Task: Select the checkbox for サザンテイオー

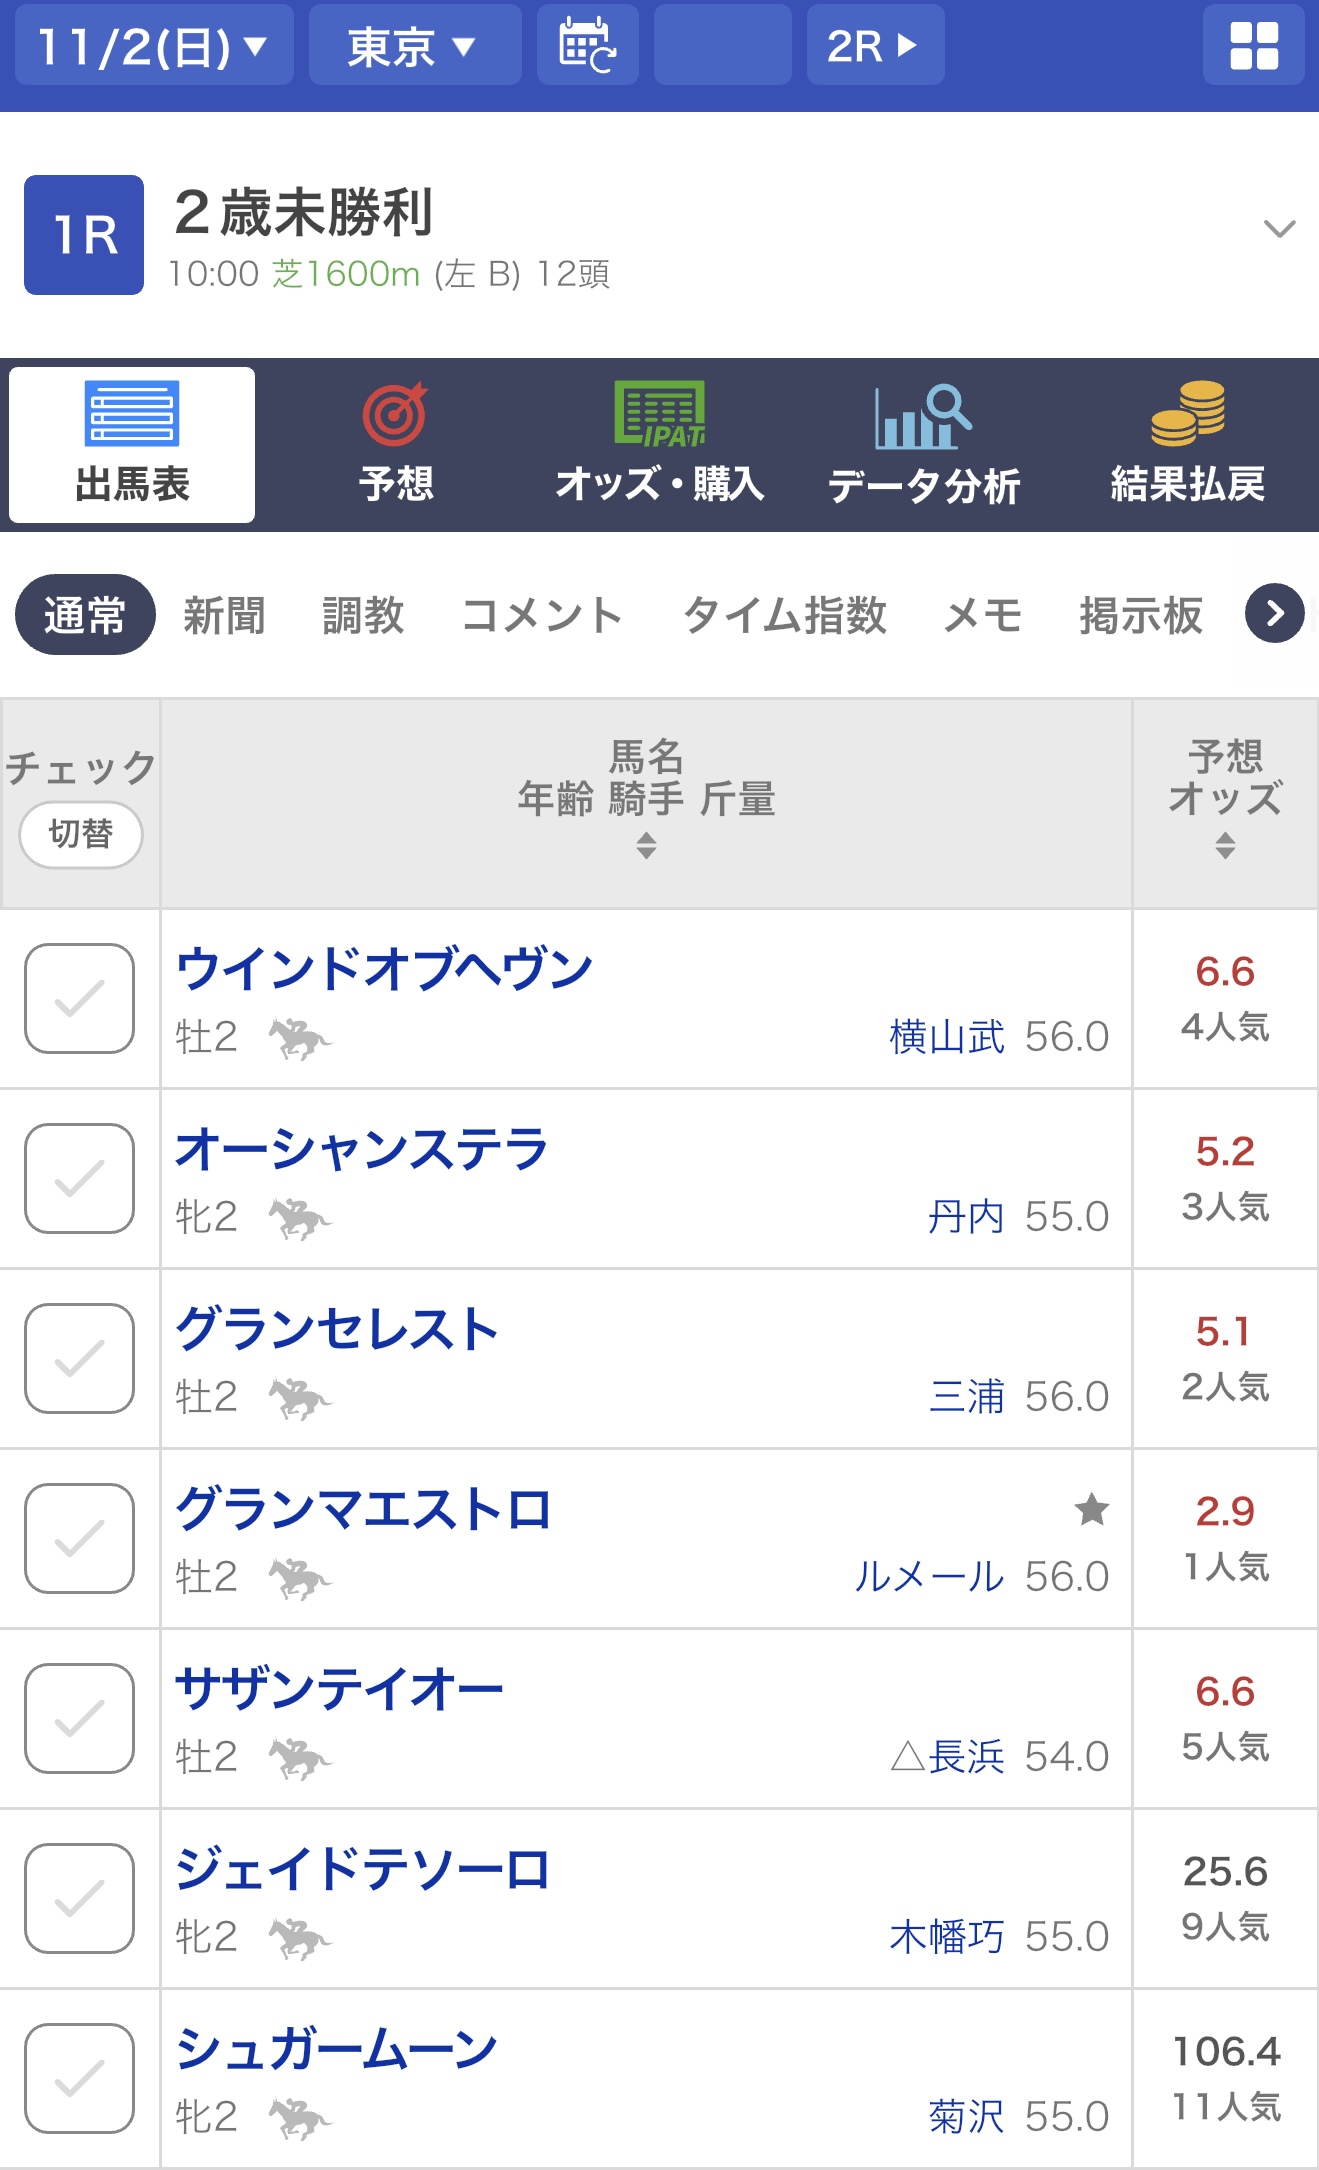Action: point(80,1718)
